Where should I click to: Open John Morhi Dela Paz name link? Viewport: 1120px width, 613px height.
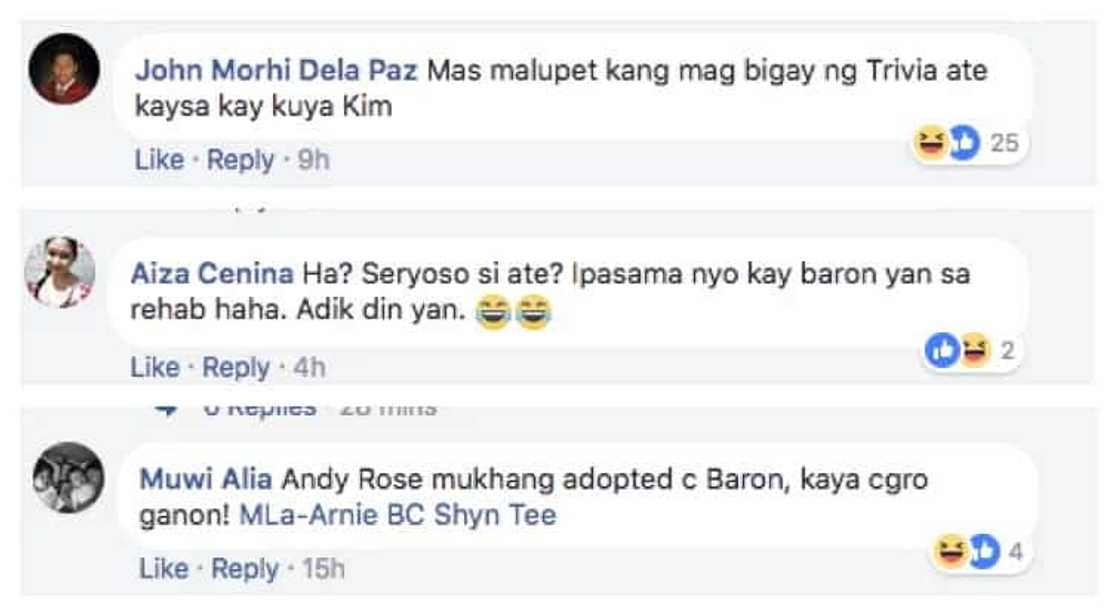coord(276,70)
